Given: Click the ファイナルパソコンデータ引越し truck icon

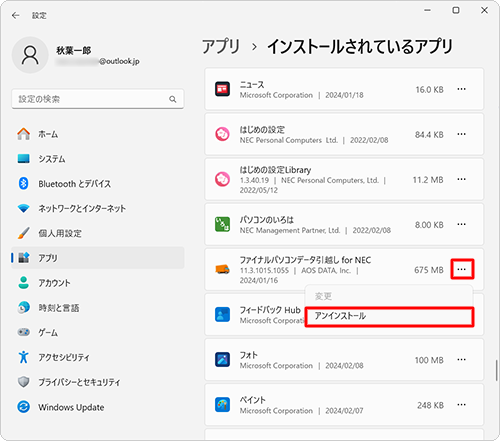Looking at the screenshot, I should (x=222, y=269).
